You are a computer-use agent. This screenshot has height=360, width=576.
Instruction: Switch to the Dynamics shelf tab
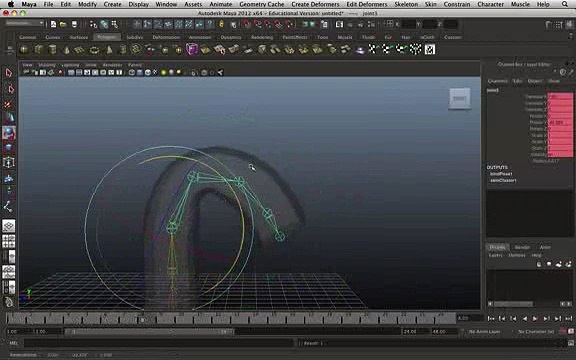[231, 37]
